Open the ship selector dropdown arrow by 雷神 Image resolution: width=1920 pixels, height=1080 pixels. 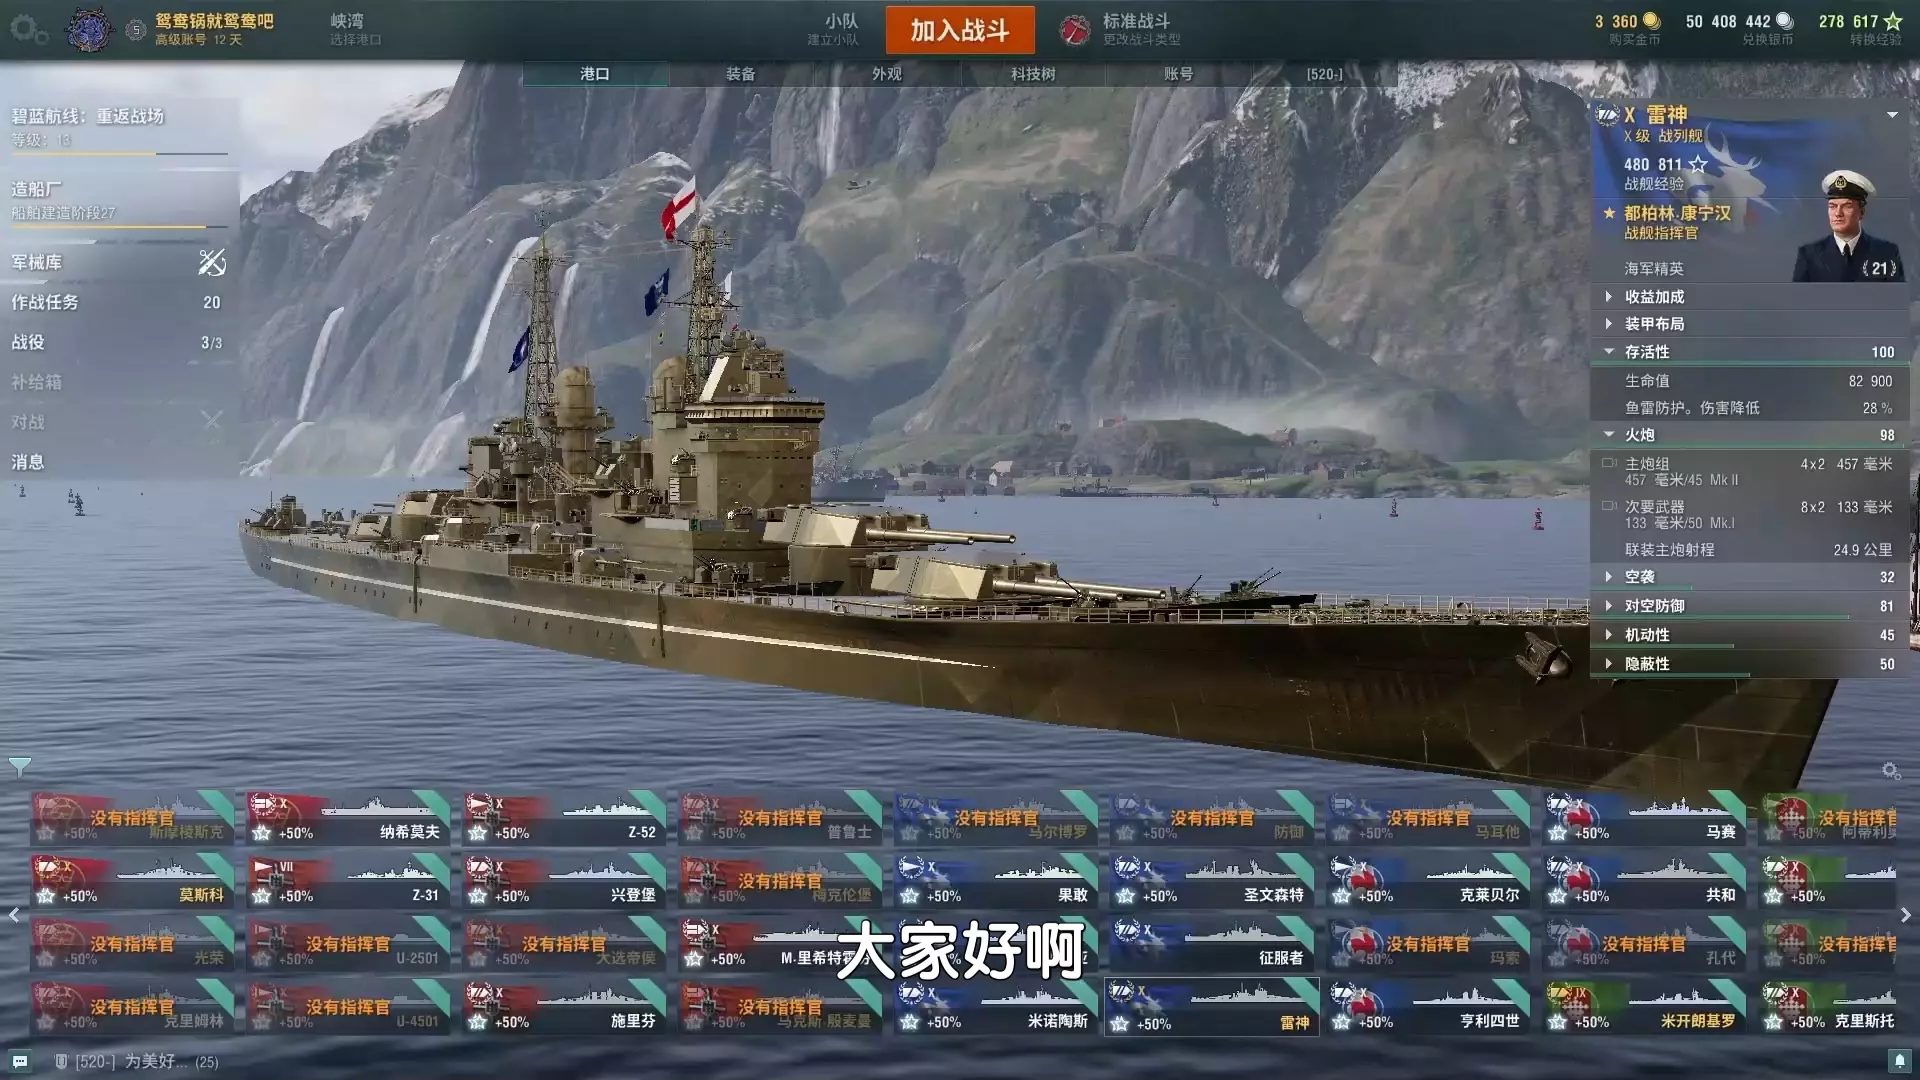point(1892,115)
